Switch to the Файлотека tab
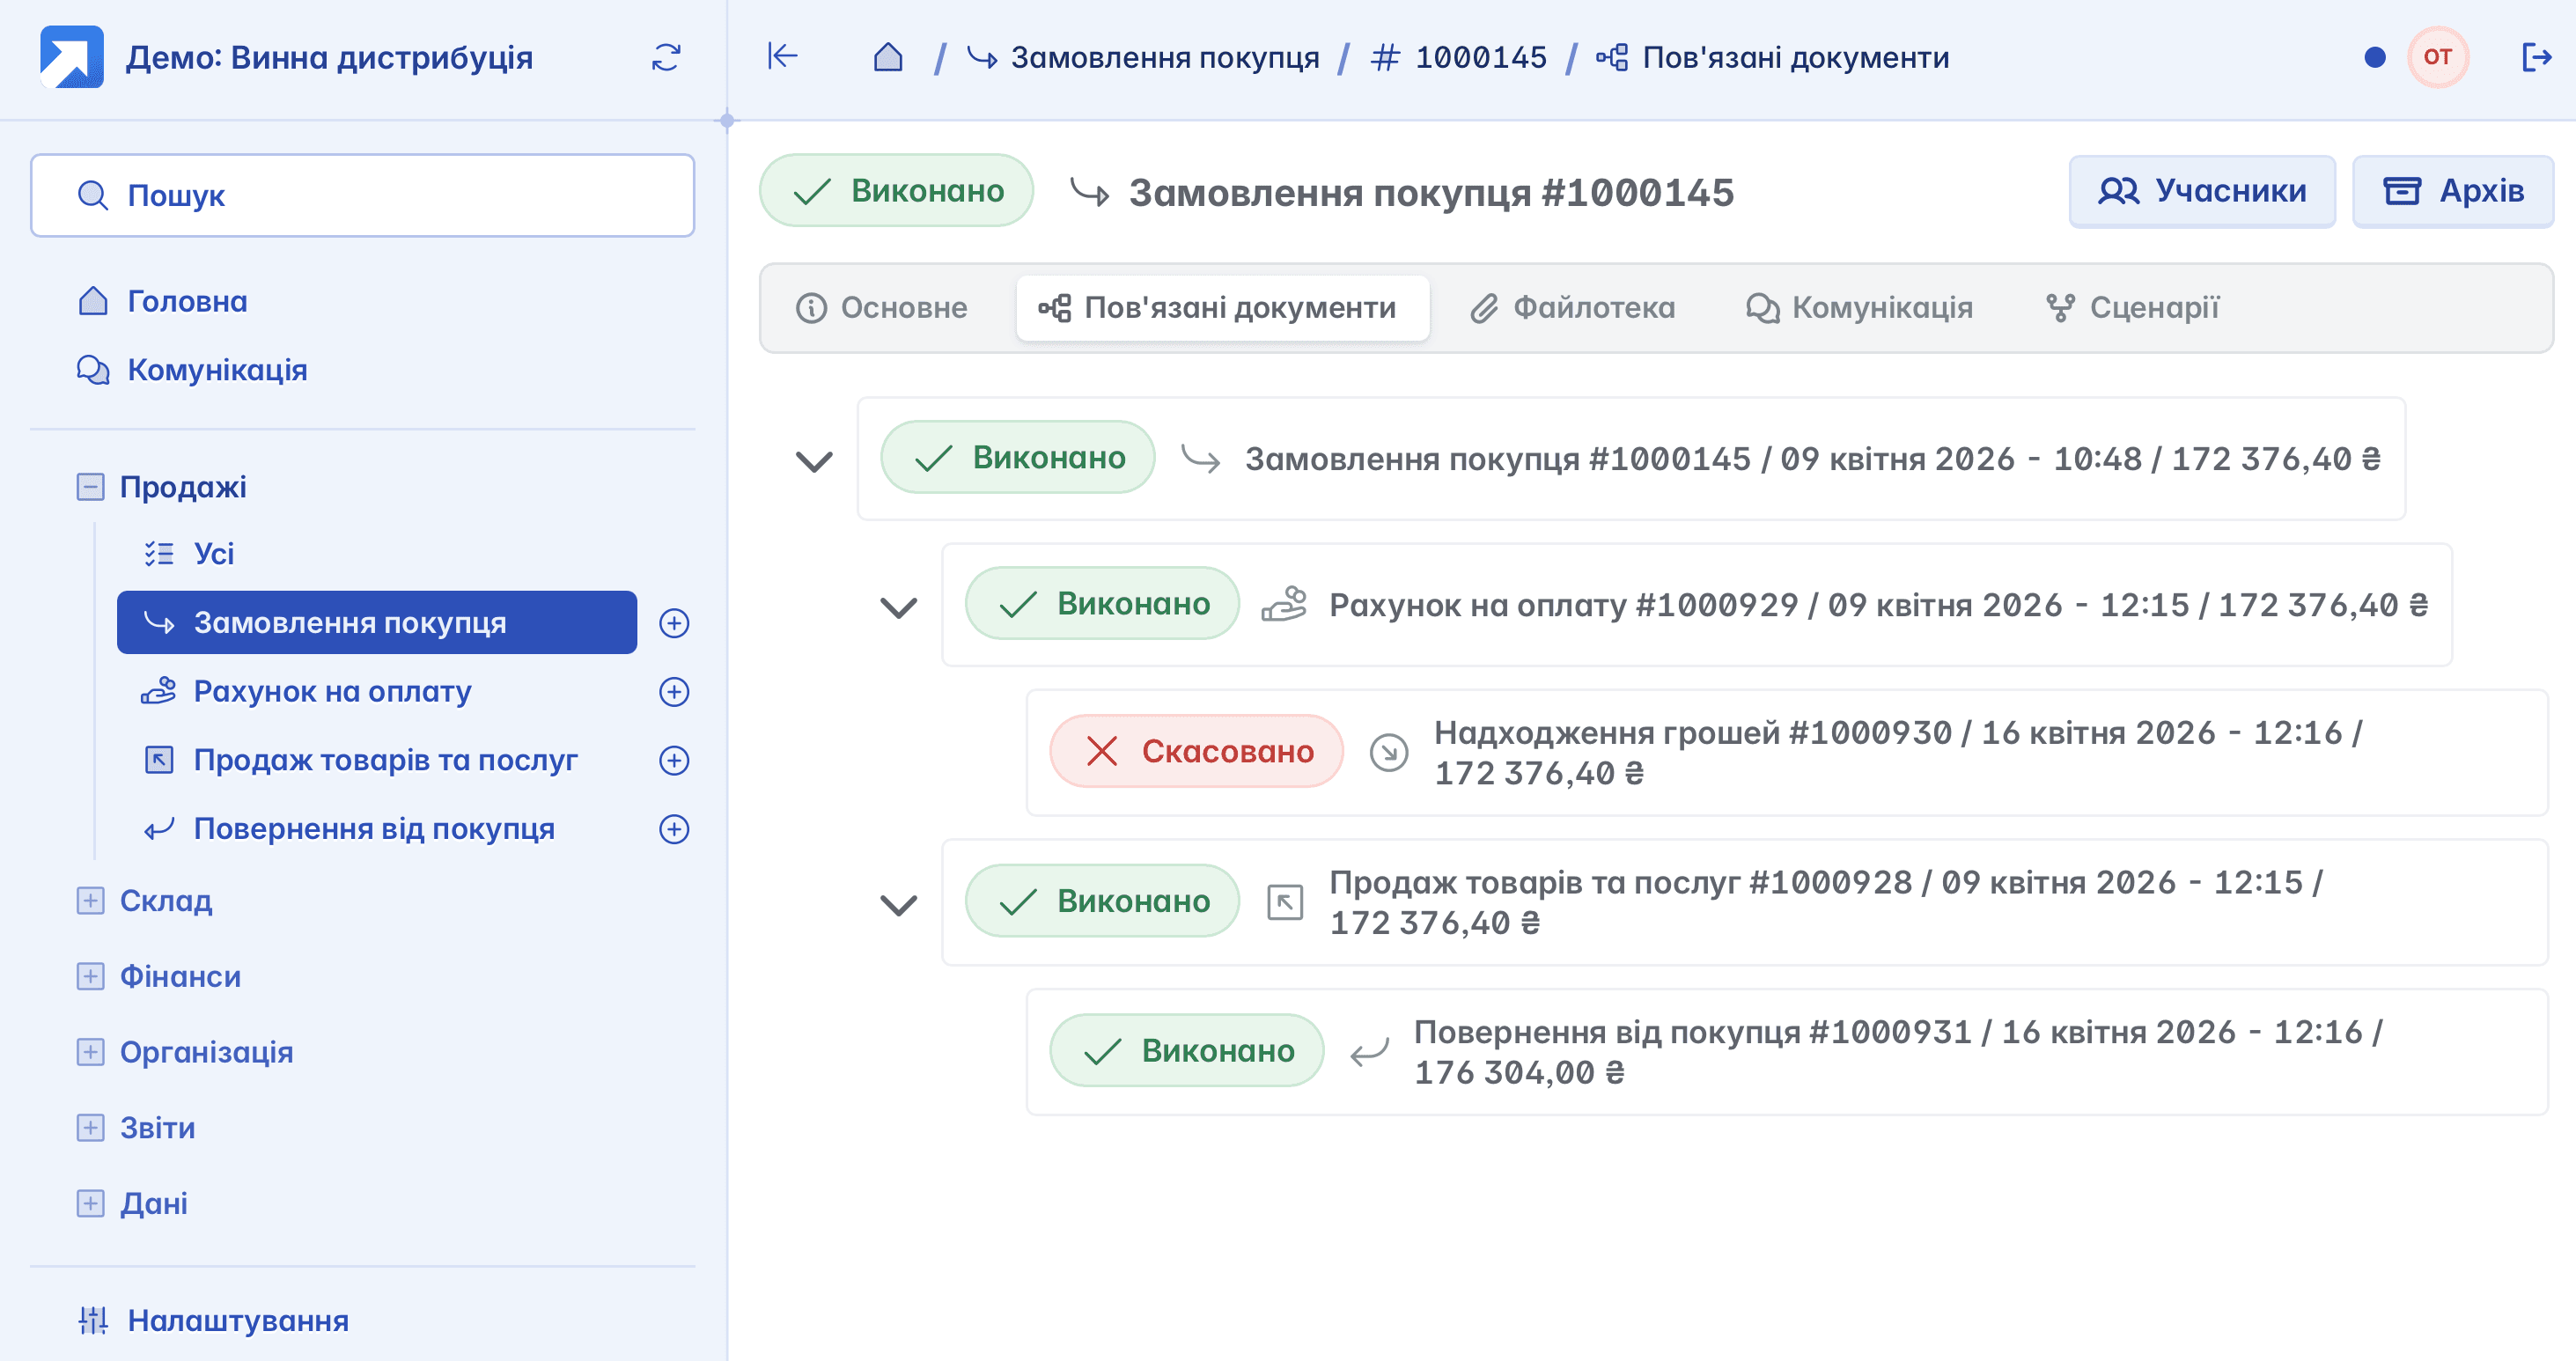This screenshot has height=1361, width=2576. pyautogui.click(x=1572, y=308)
